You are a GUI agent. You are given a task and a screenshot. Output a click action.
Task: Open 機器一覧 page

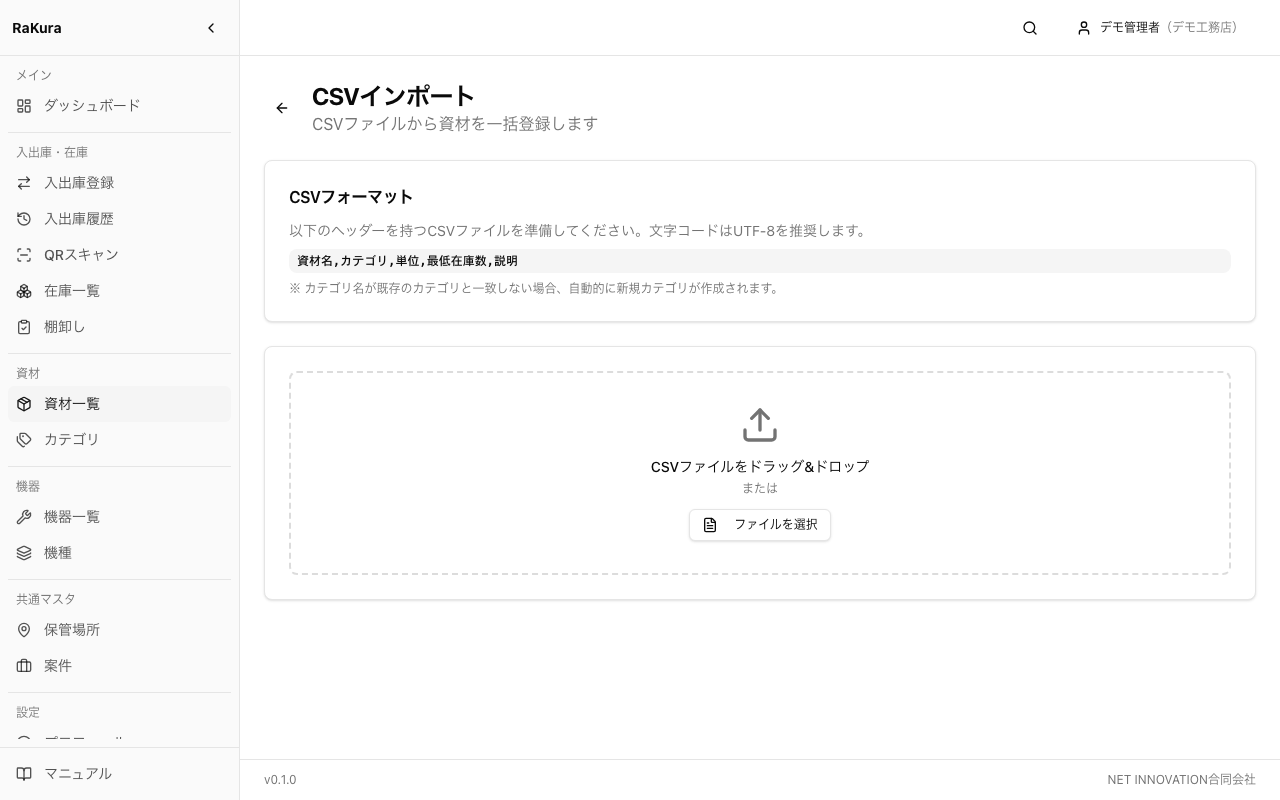119,517
